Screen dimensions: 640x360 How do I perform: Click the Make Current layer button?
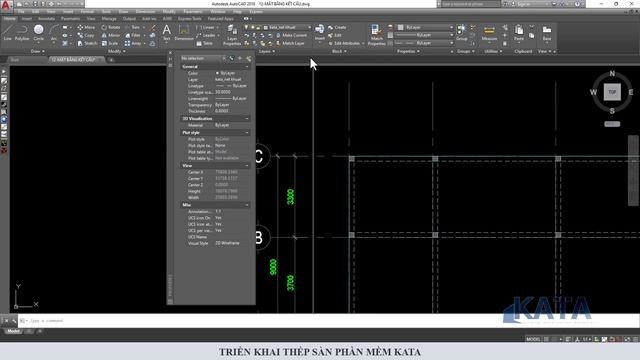291,36
